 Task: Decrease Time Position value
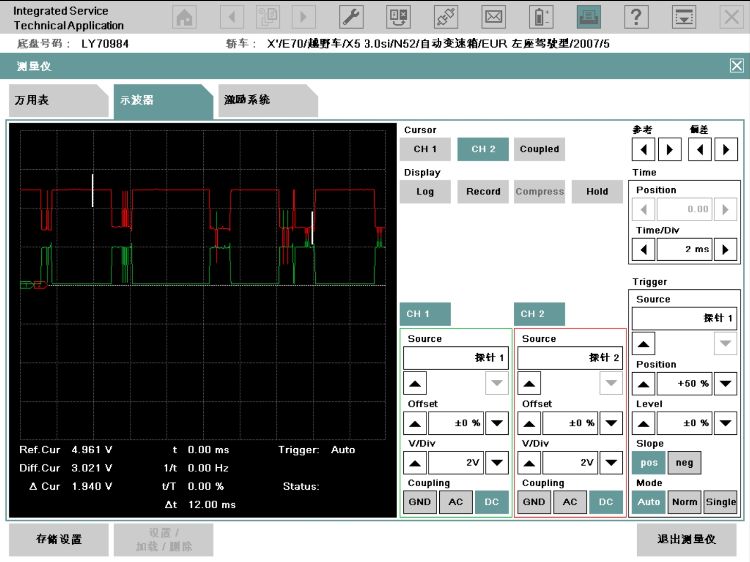coord(643,209)
